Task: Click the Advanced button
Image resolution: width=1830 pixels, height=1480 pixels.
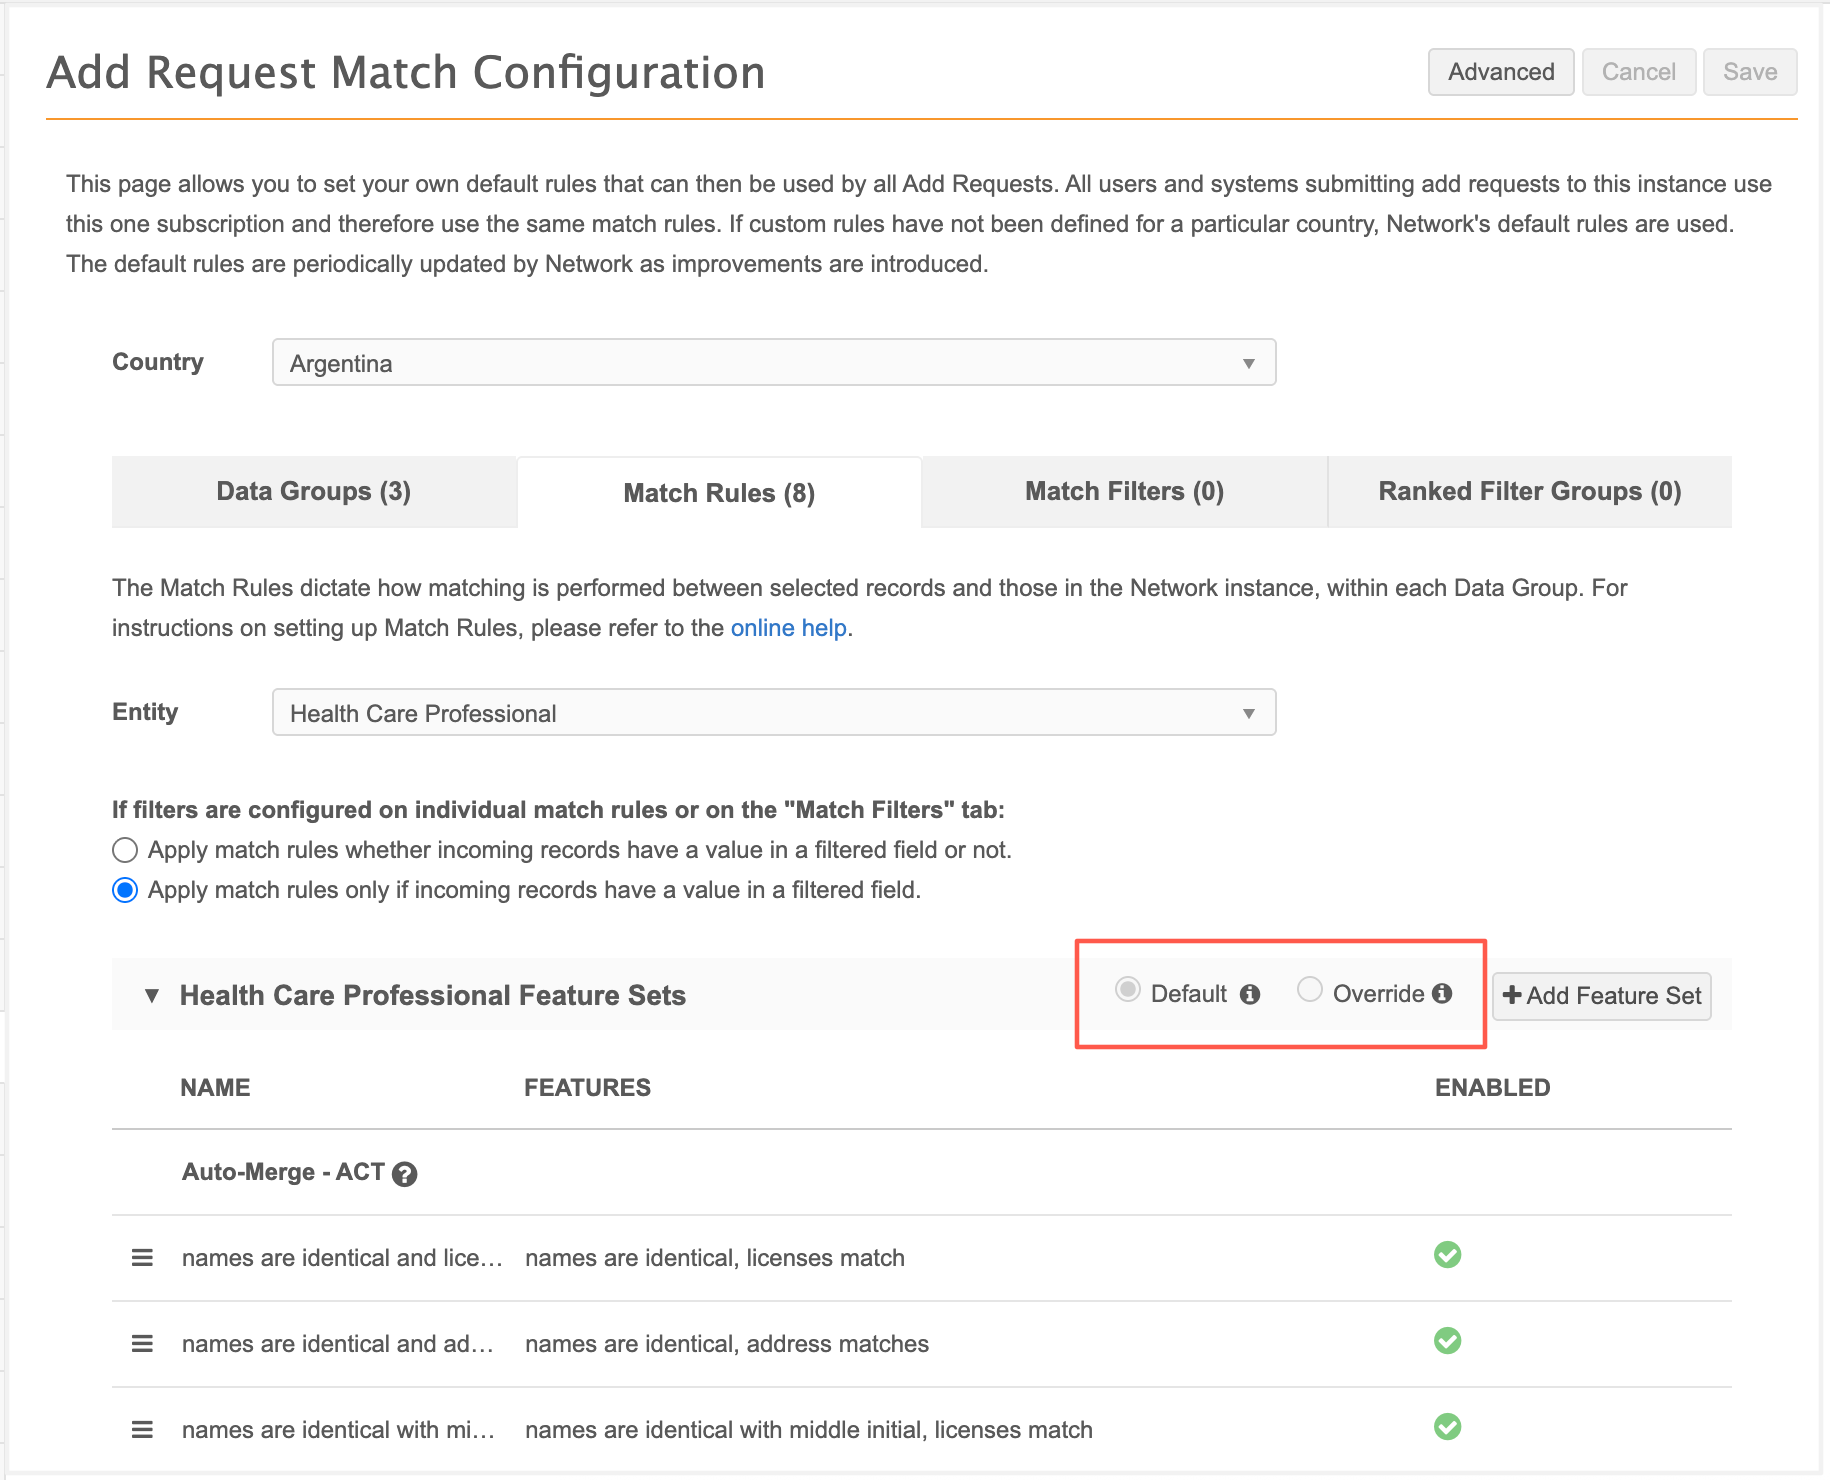Action: [1500, 72]
